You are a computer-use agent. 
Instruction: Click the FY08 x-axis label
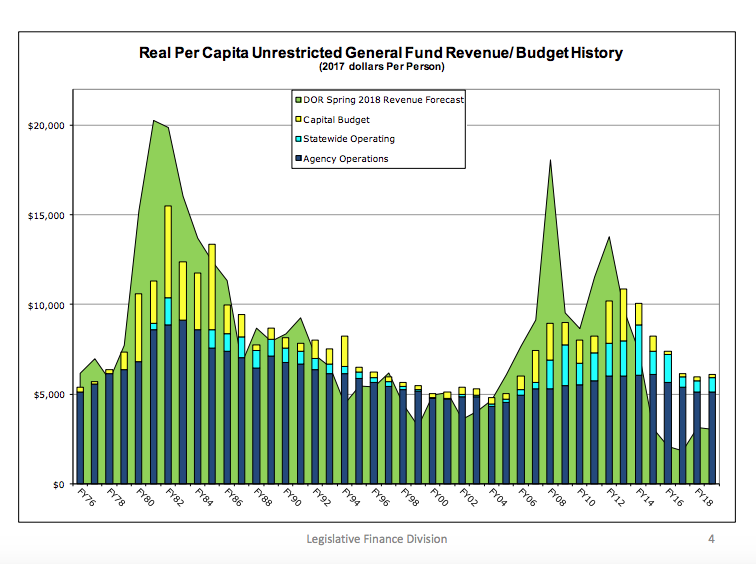(557, 497)
